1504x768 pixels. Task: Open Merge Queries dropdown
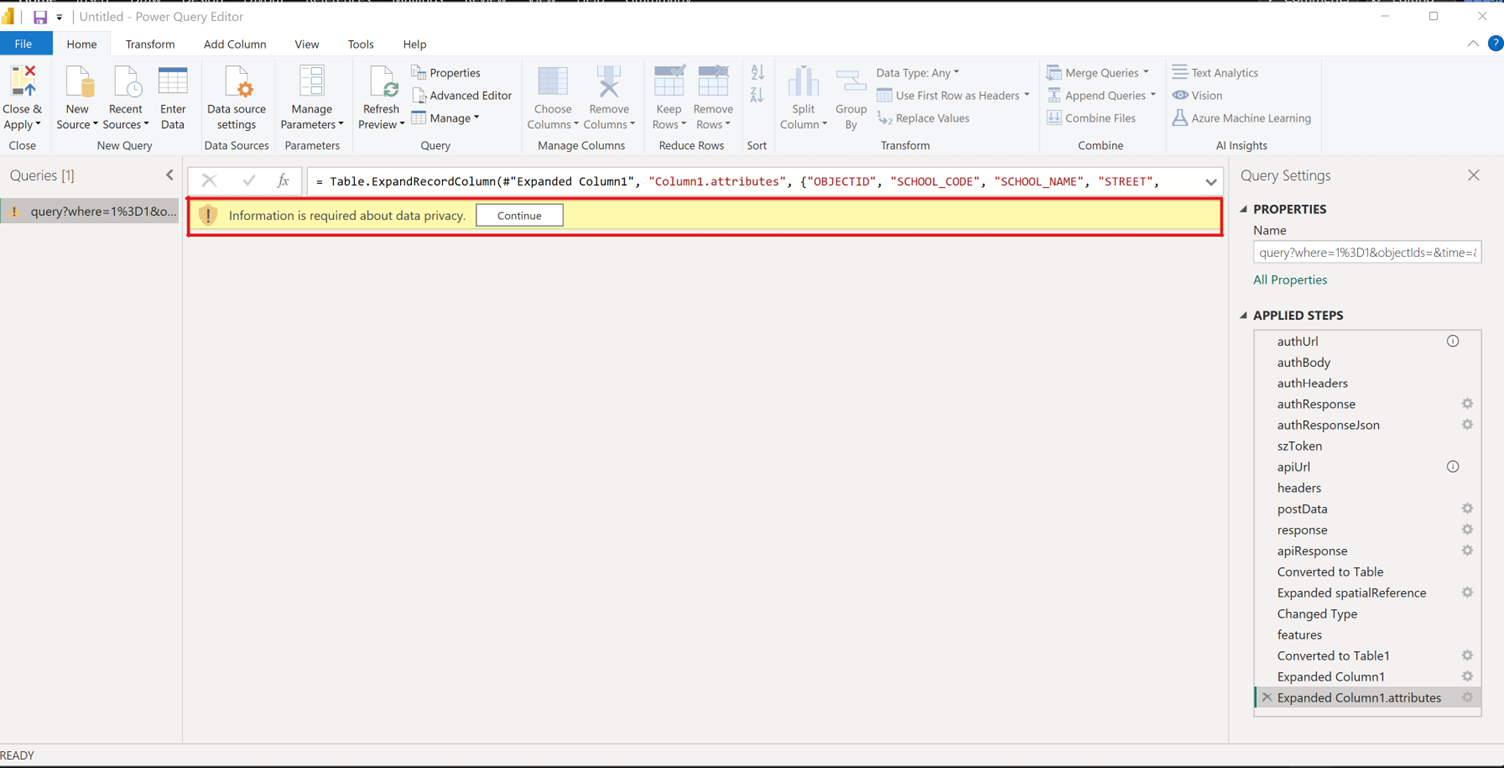[1098, 73]
